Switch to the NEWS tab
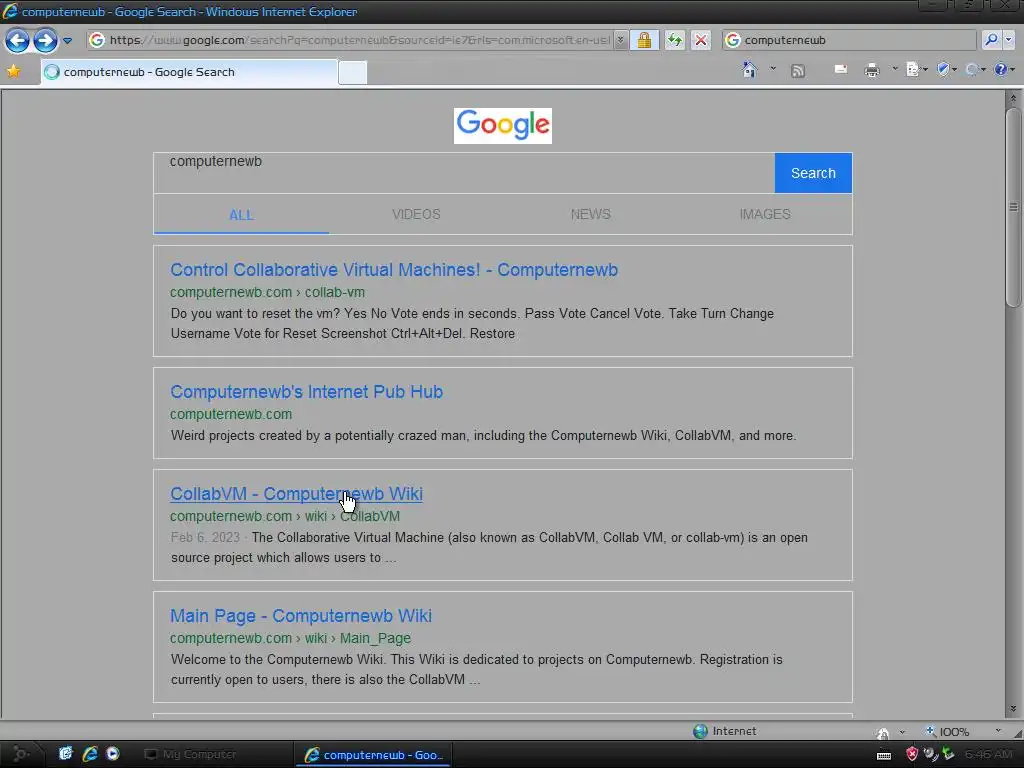This screenshot has height=768, width=1024. 590,214
